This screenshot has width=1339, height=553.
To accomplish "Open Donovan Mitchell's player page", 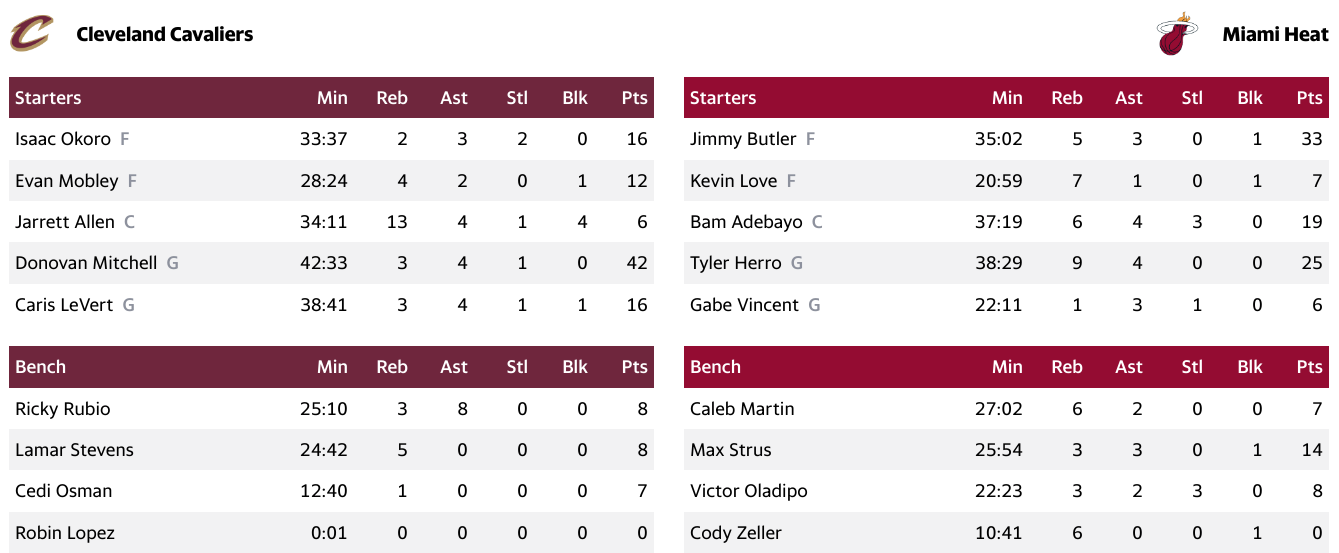I will tap(86, 263).
